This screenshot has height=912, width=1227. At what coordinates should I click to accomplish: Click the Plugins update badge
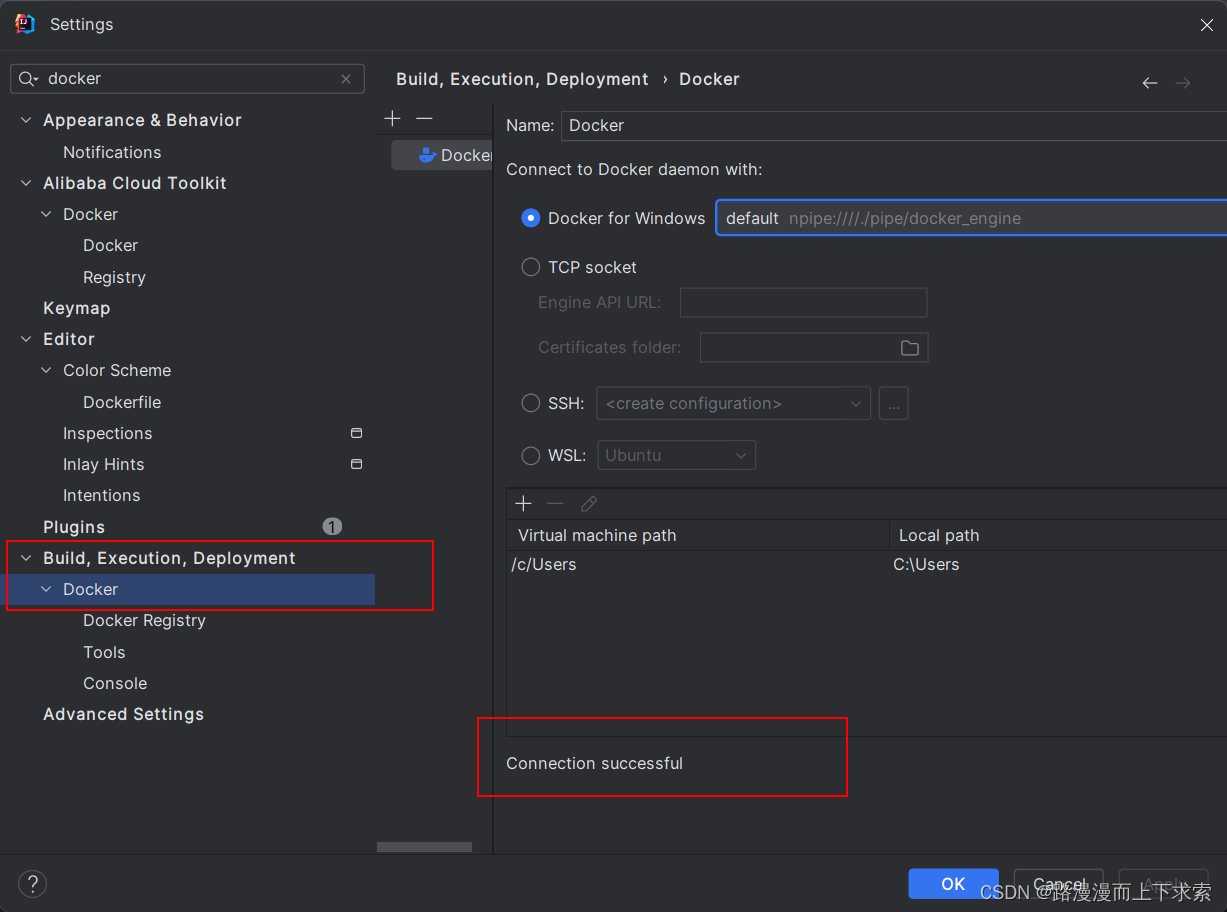(332, 526)
